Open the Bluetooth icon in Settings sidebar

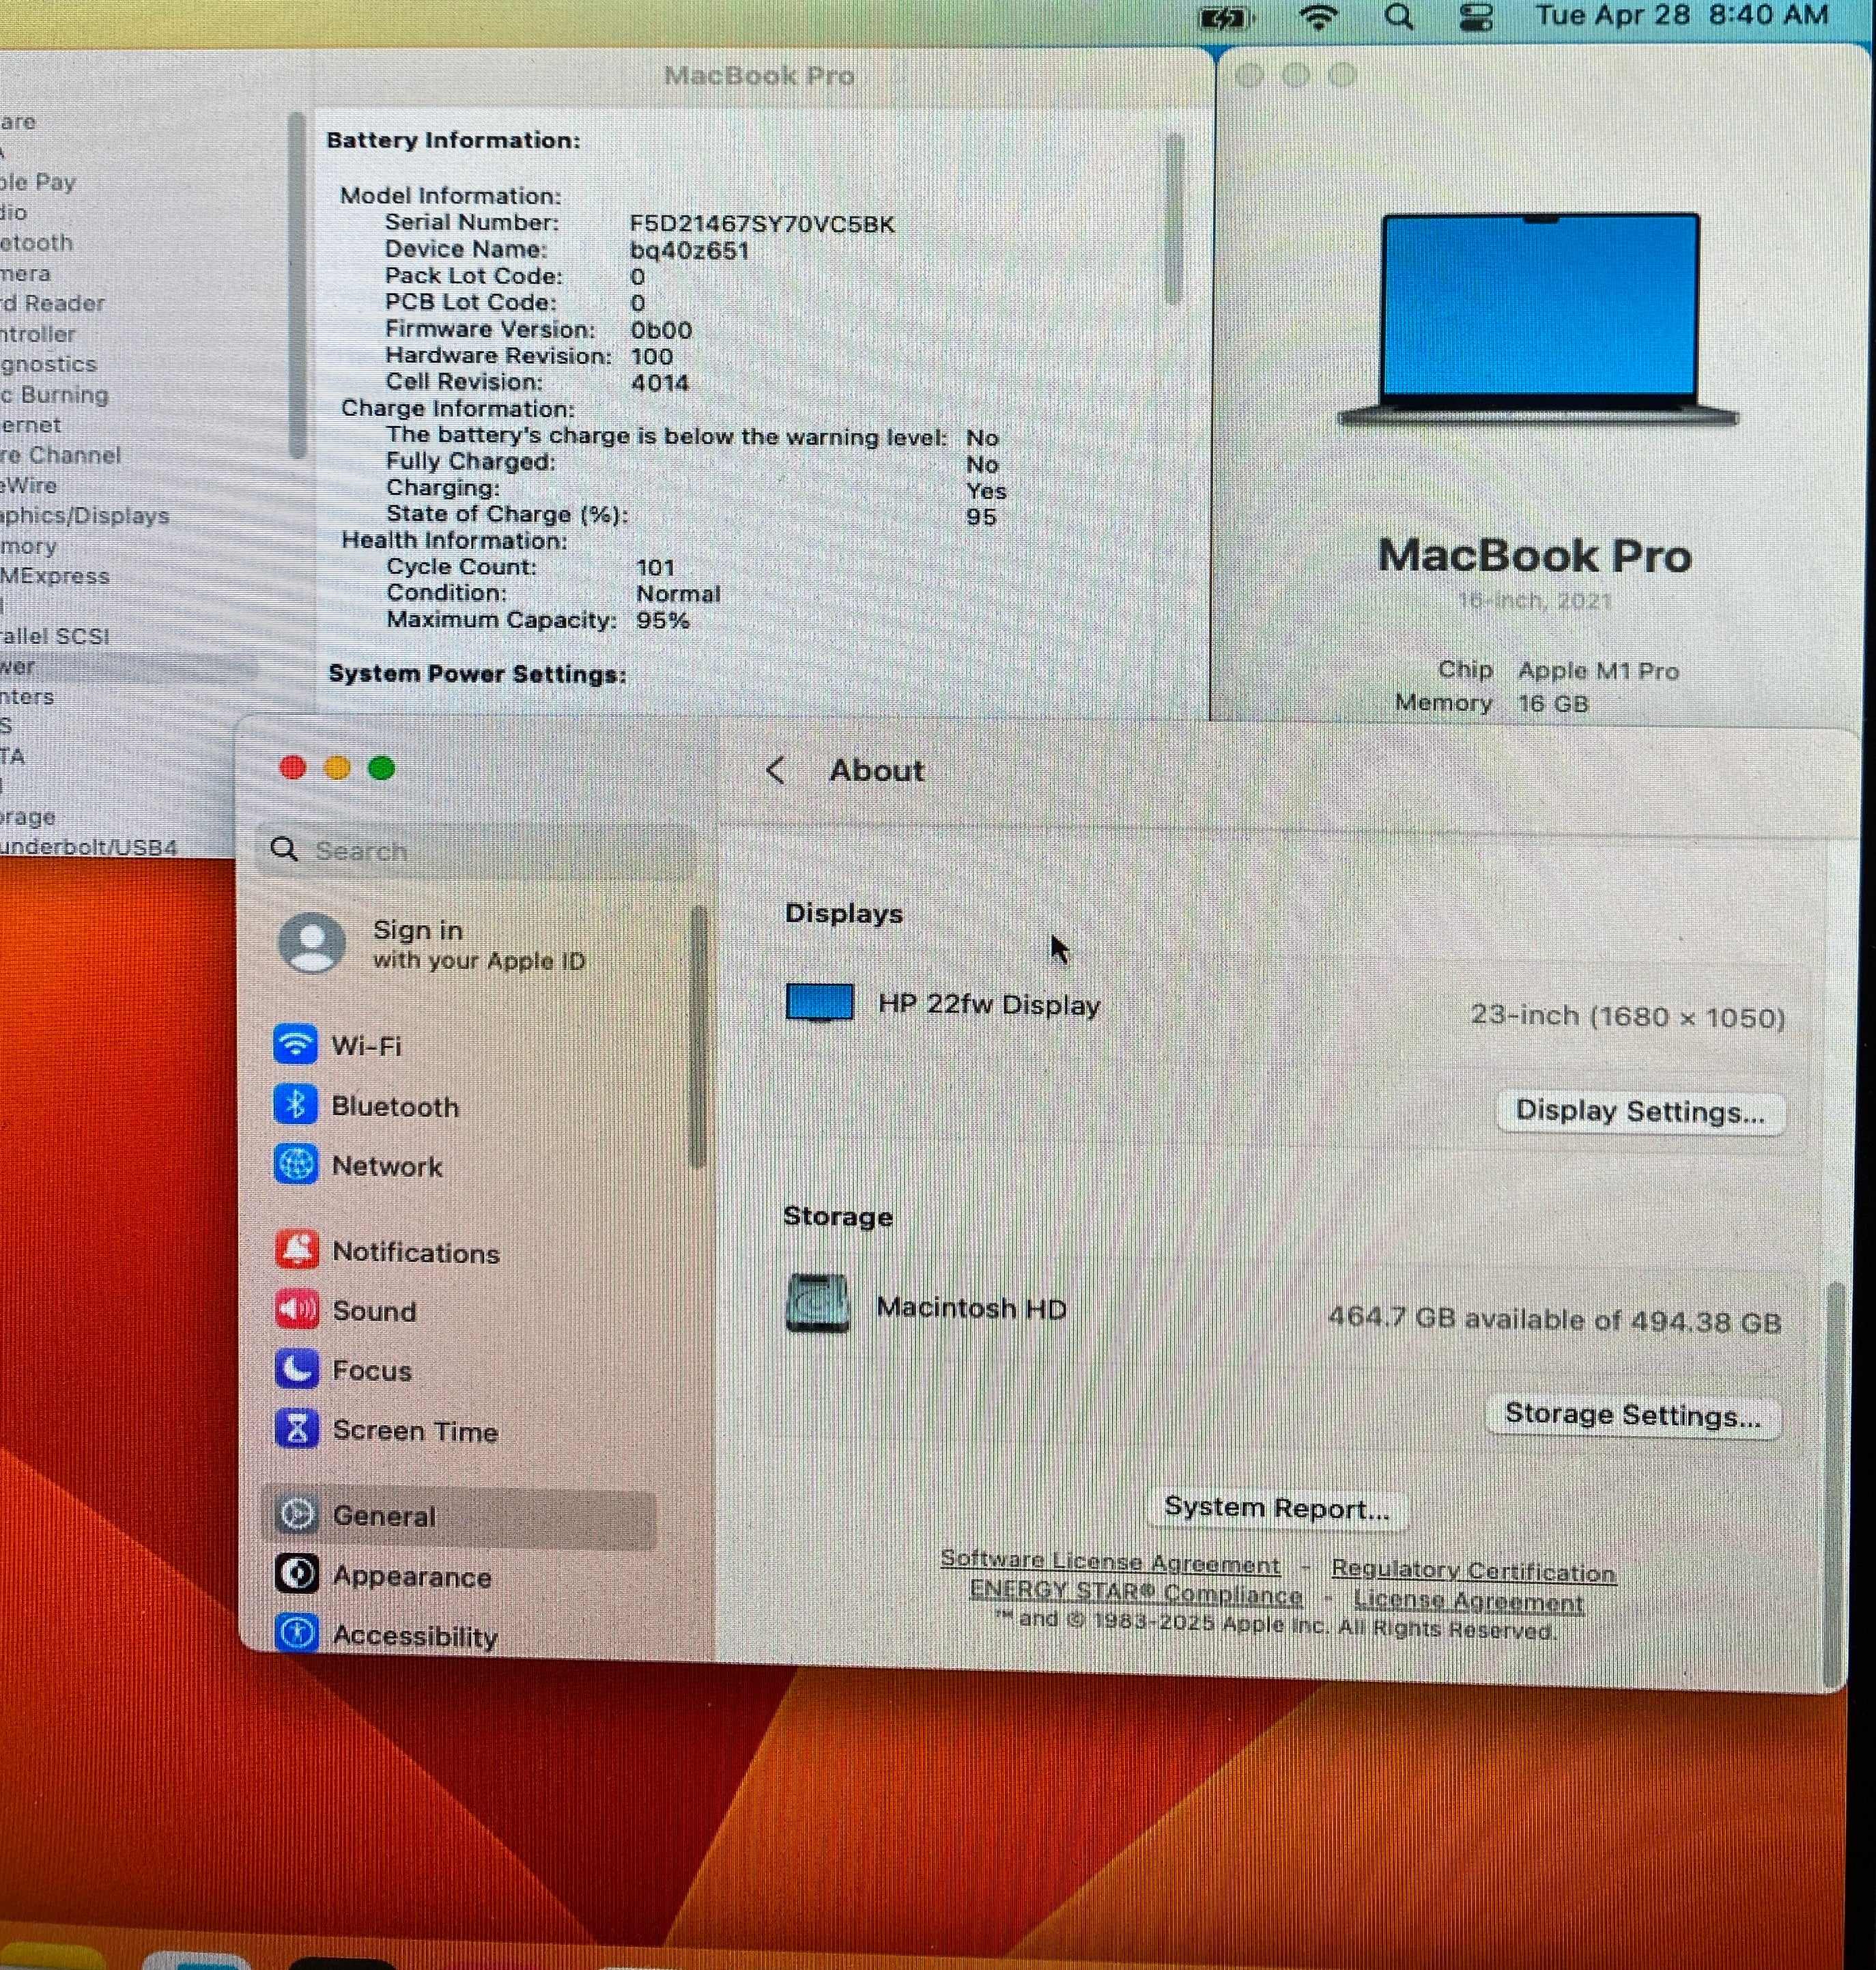(x=295, y=1105)
